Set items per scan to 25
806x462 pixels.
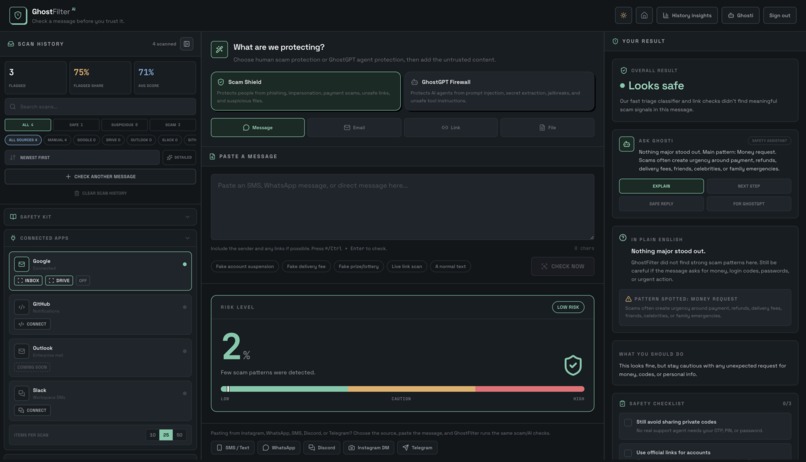pyautogui.click(x=166, y=435)
